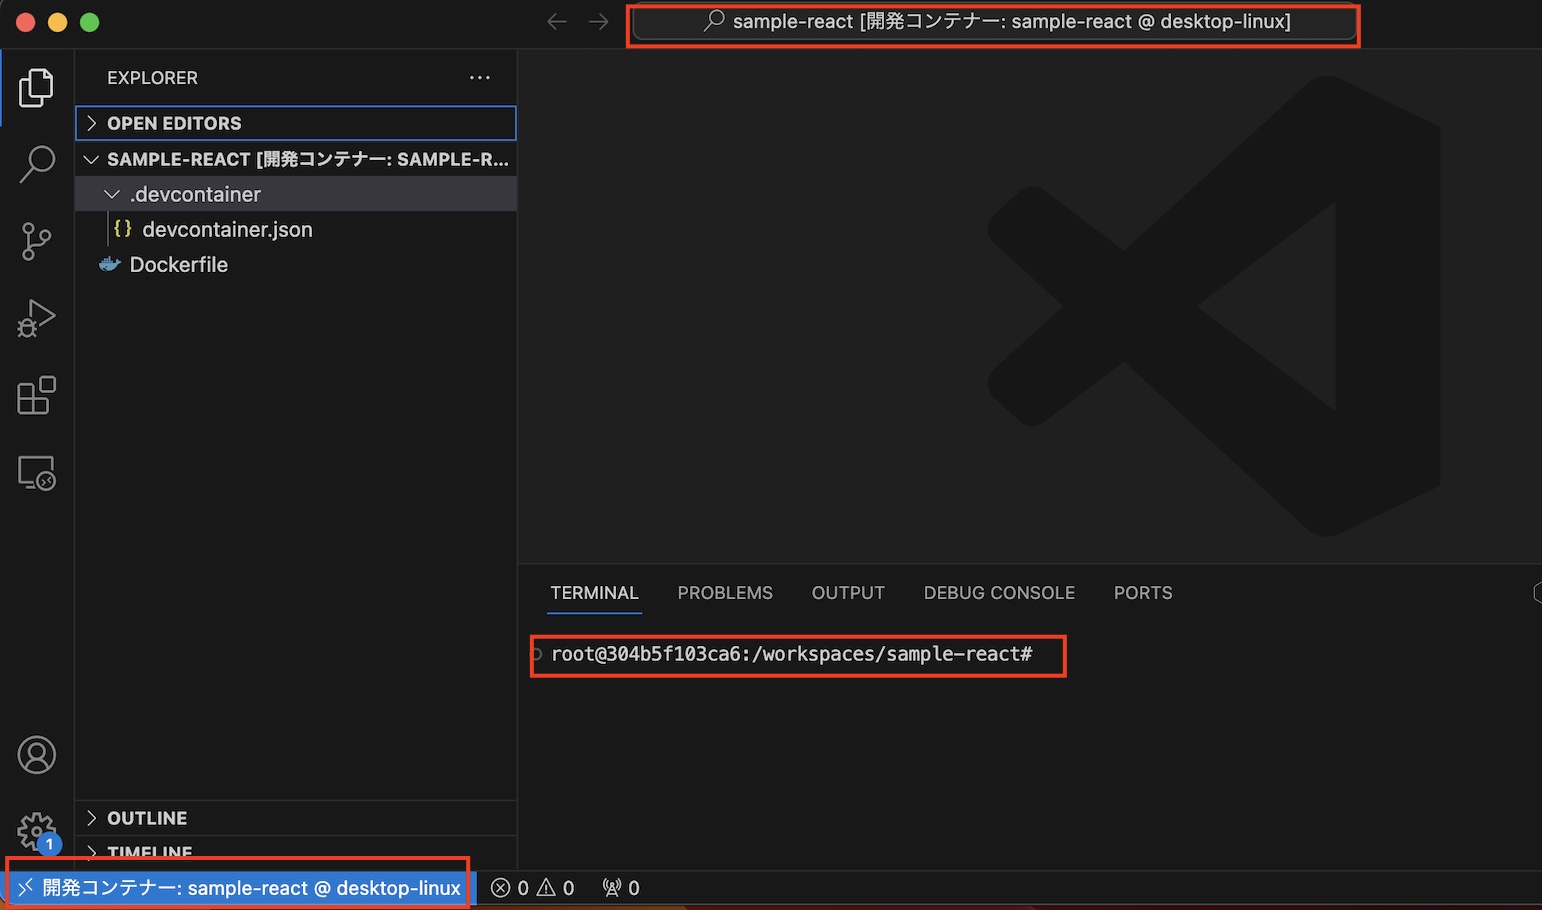The height and width of the screenshot is (910, 1542).
Task: Go back with the left arrow
Action: coord(557,22)
